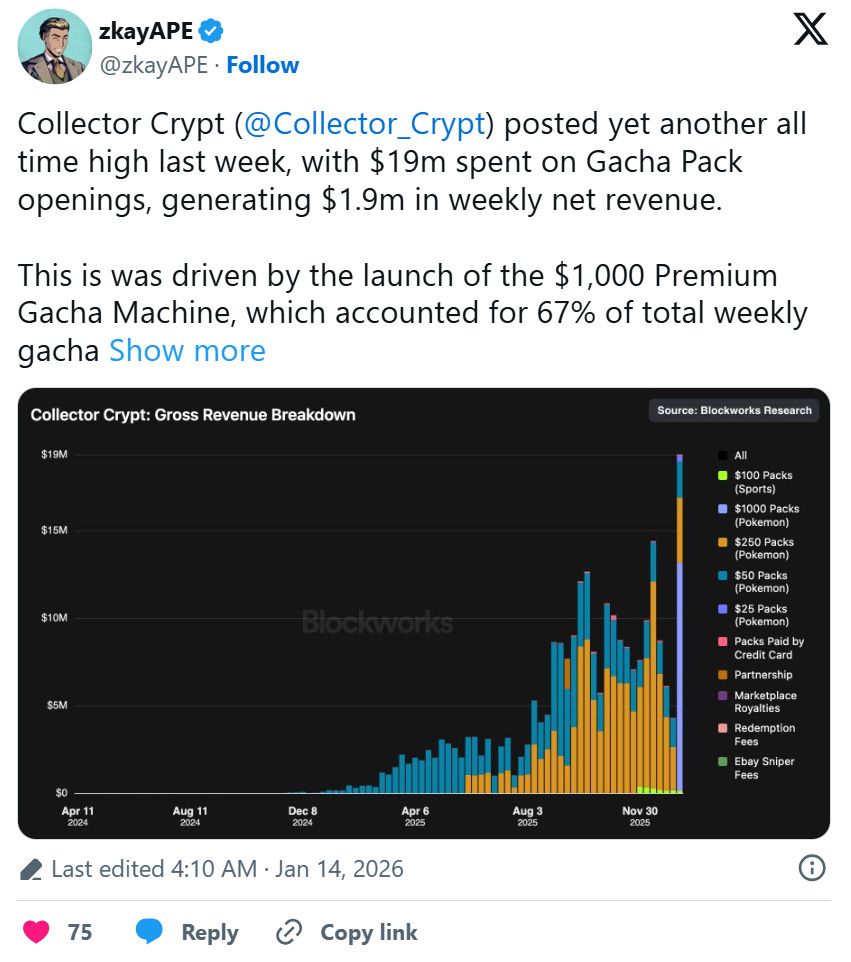Click the last edited pencil icon
The image size is (851, 962).
coord(31,869)
